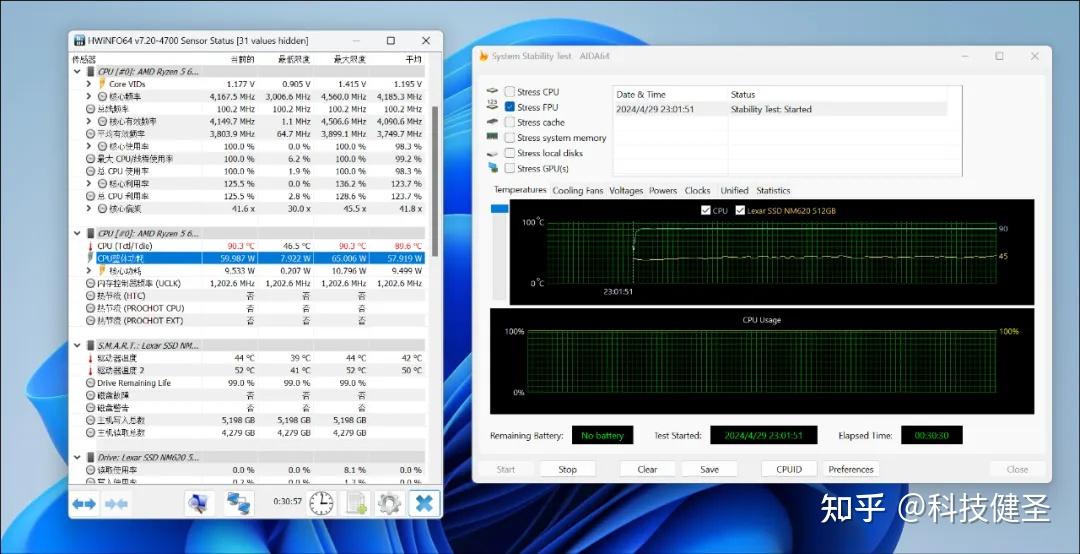
Task: Expand the Core VIDs row
Action: [89, 84]
